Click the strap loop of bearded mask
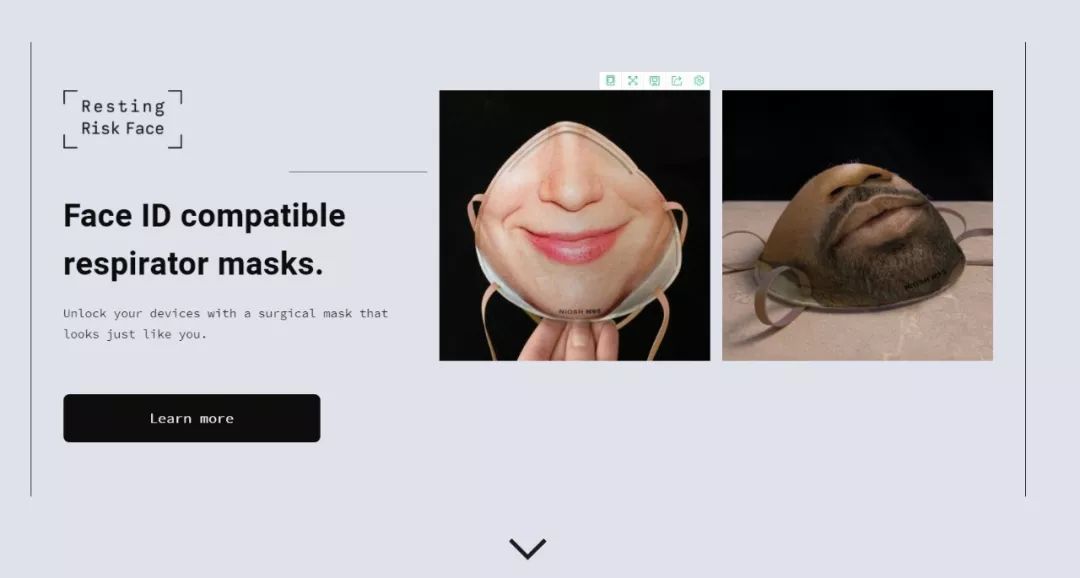Image resolution: width=1080 pixels, height=578 pixels. 776,295
